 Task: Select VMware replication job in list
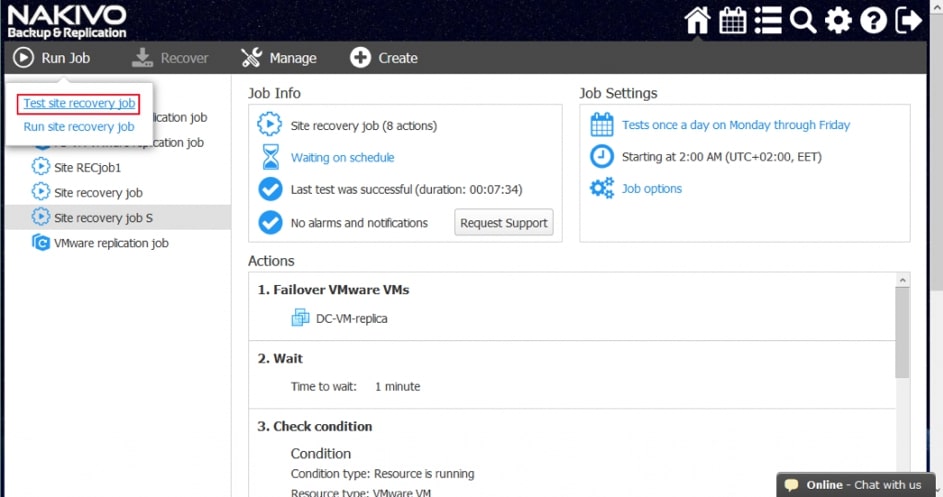pos(110,242)
